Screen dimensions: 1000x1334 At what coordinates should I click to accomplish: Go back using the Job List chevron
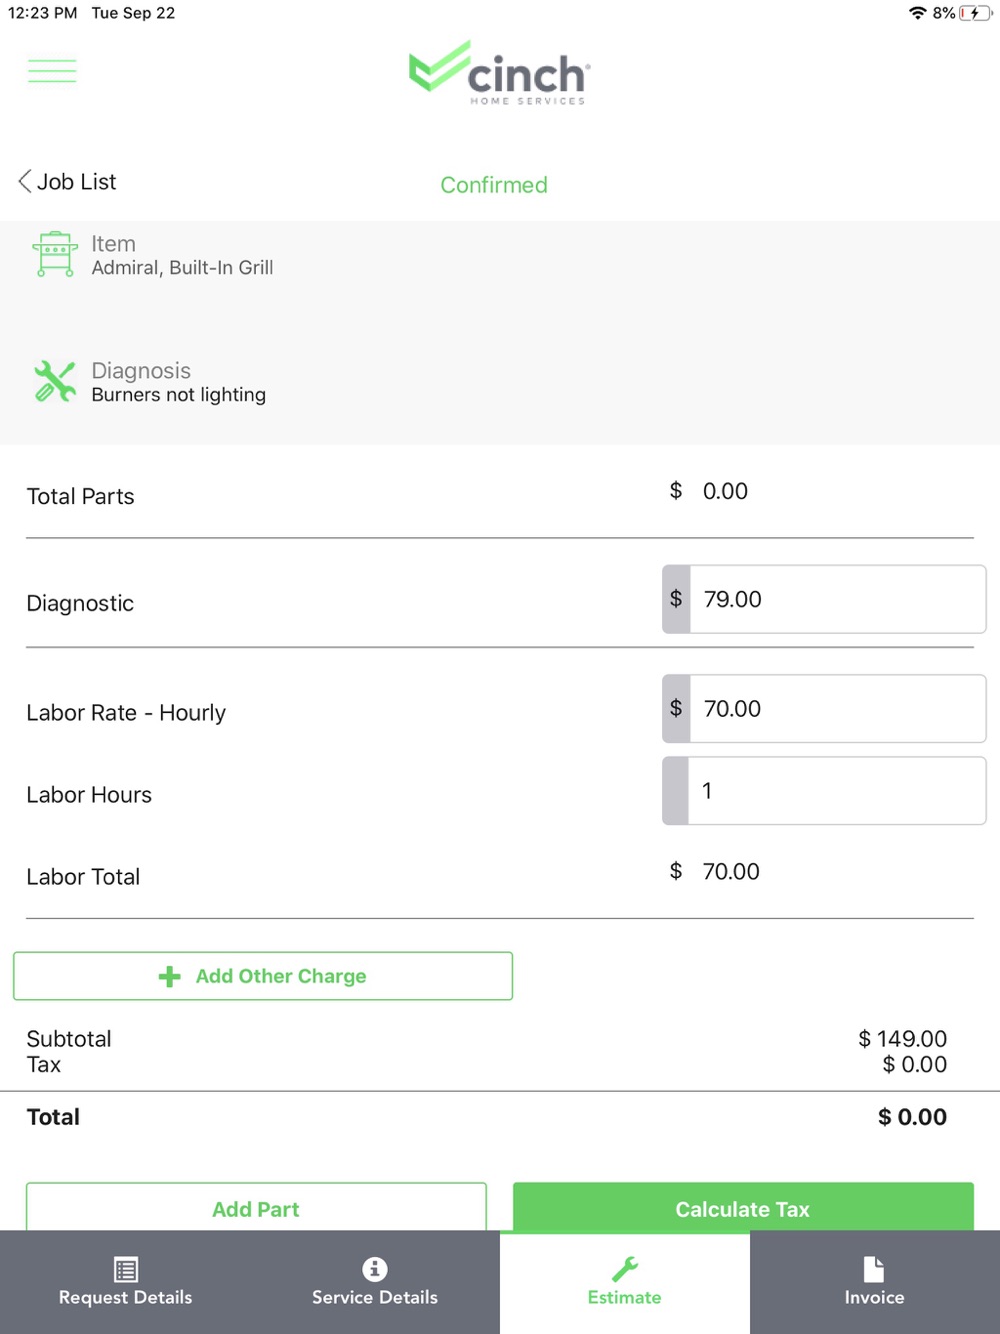point(25,181)
